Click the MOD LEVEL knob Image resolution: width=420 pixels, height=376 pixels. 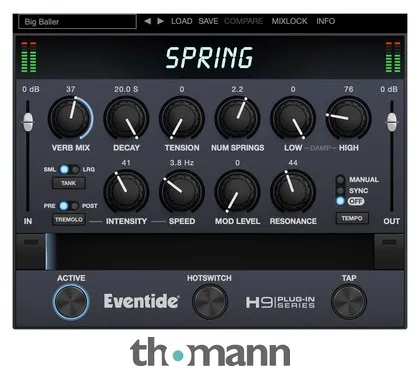[238, 191]
